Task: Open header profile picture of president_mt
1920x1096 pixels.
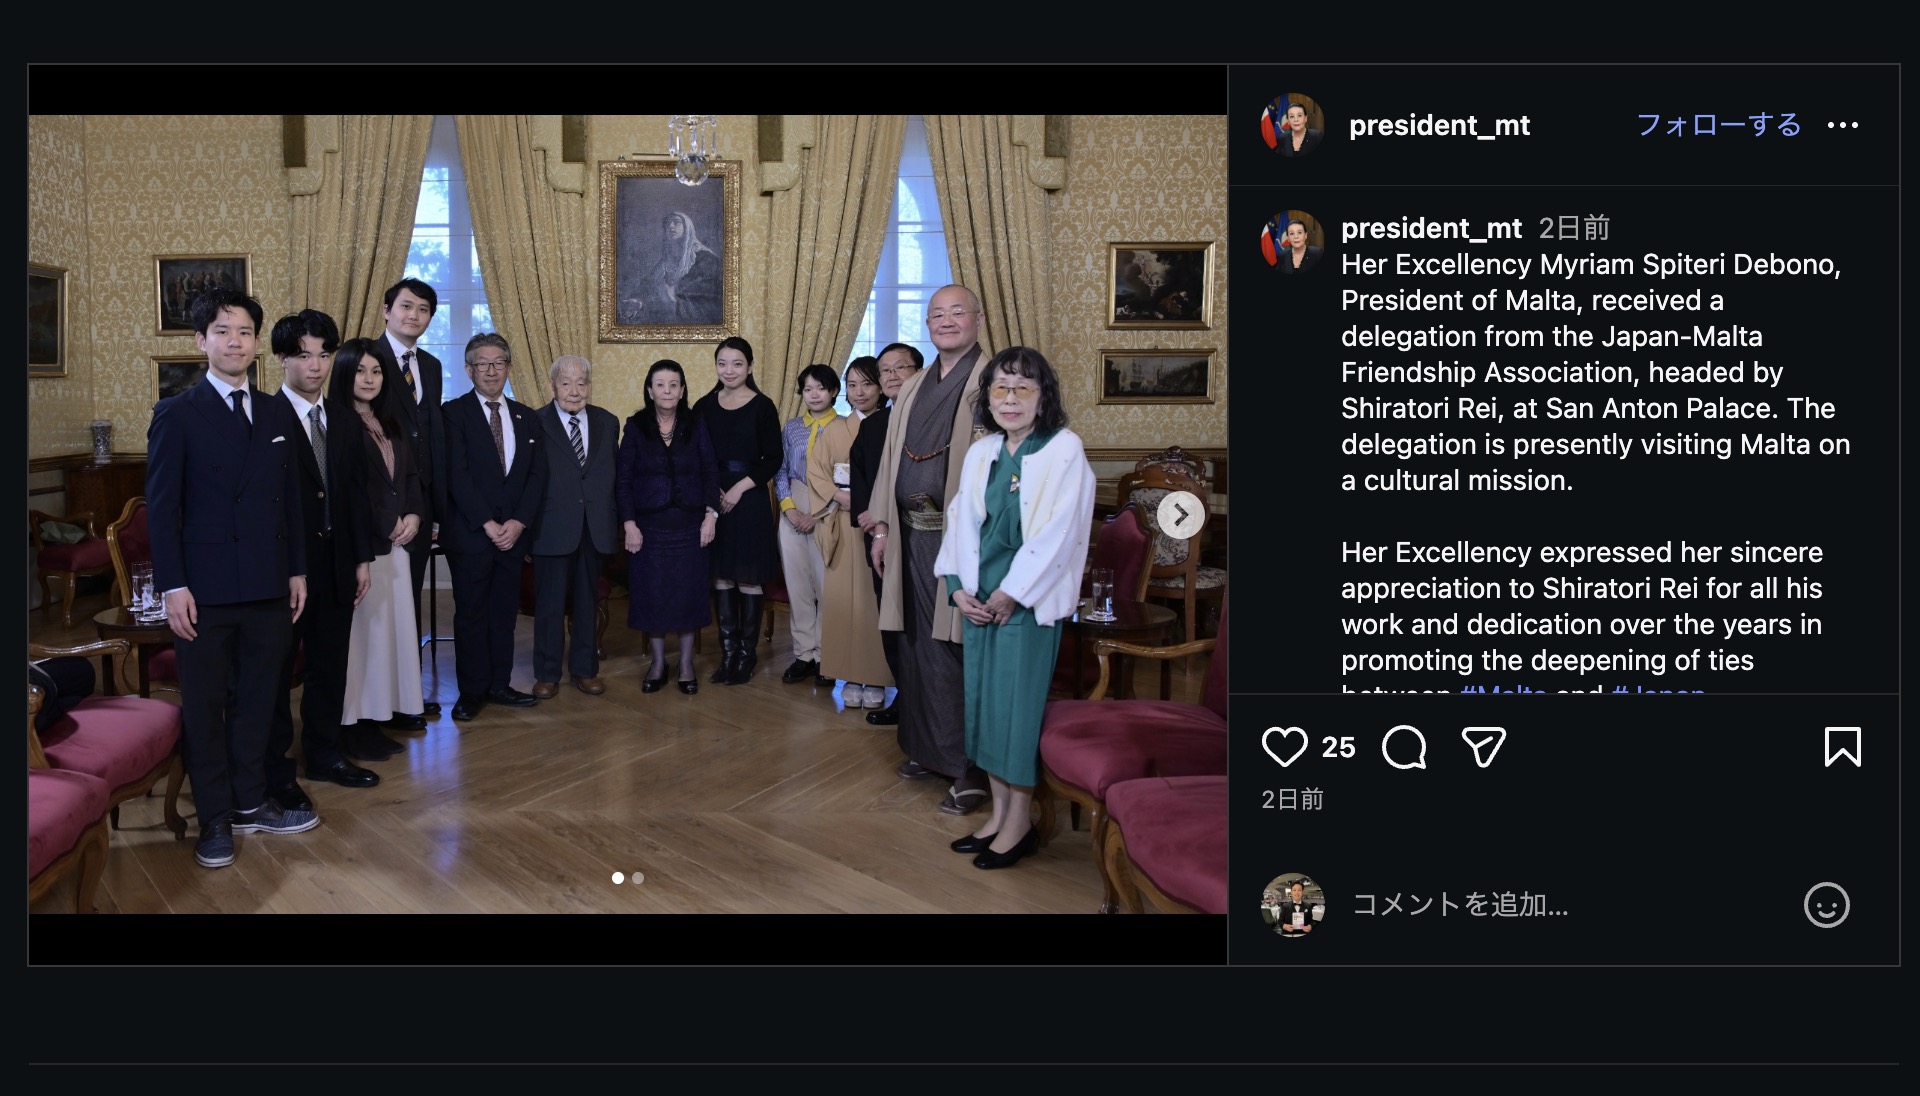Action: [x=1292, y=125]
